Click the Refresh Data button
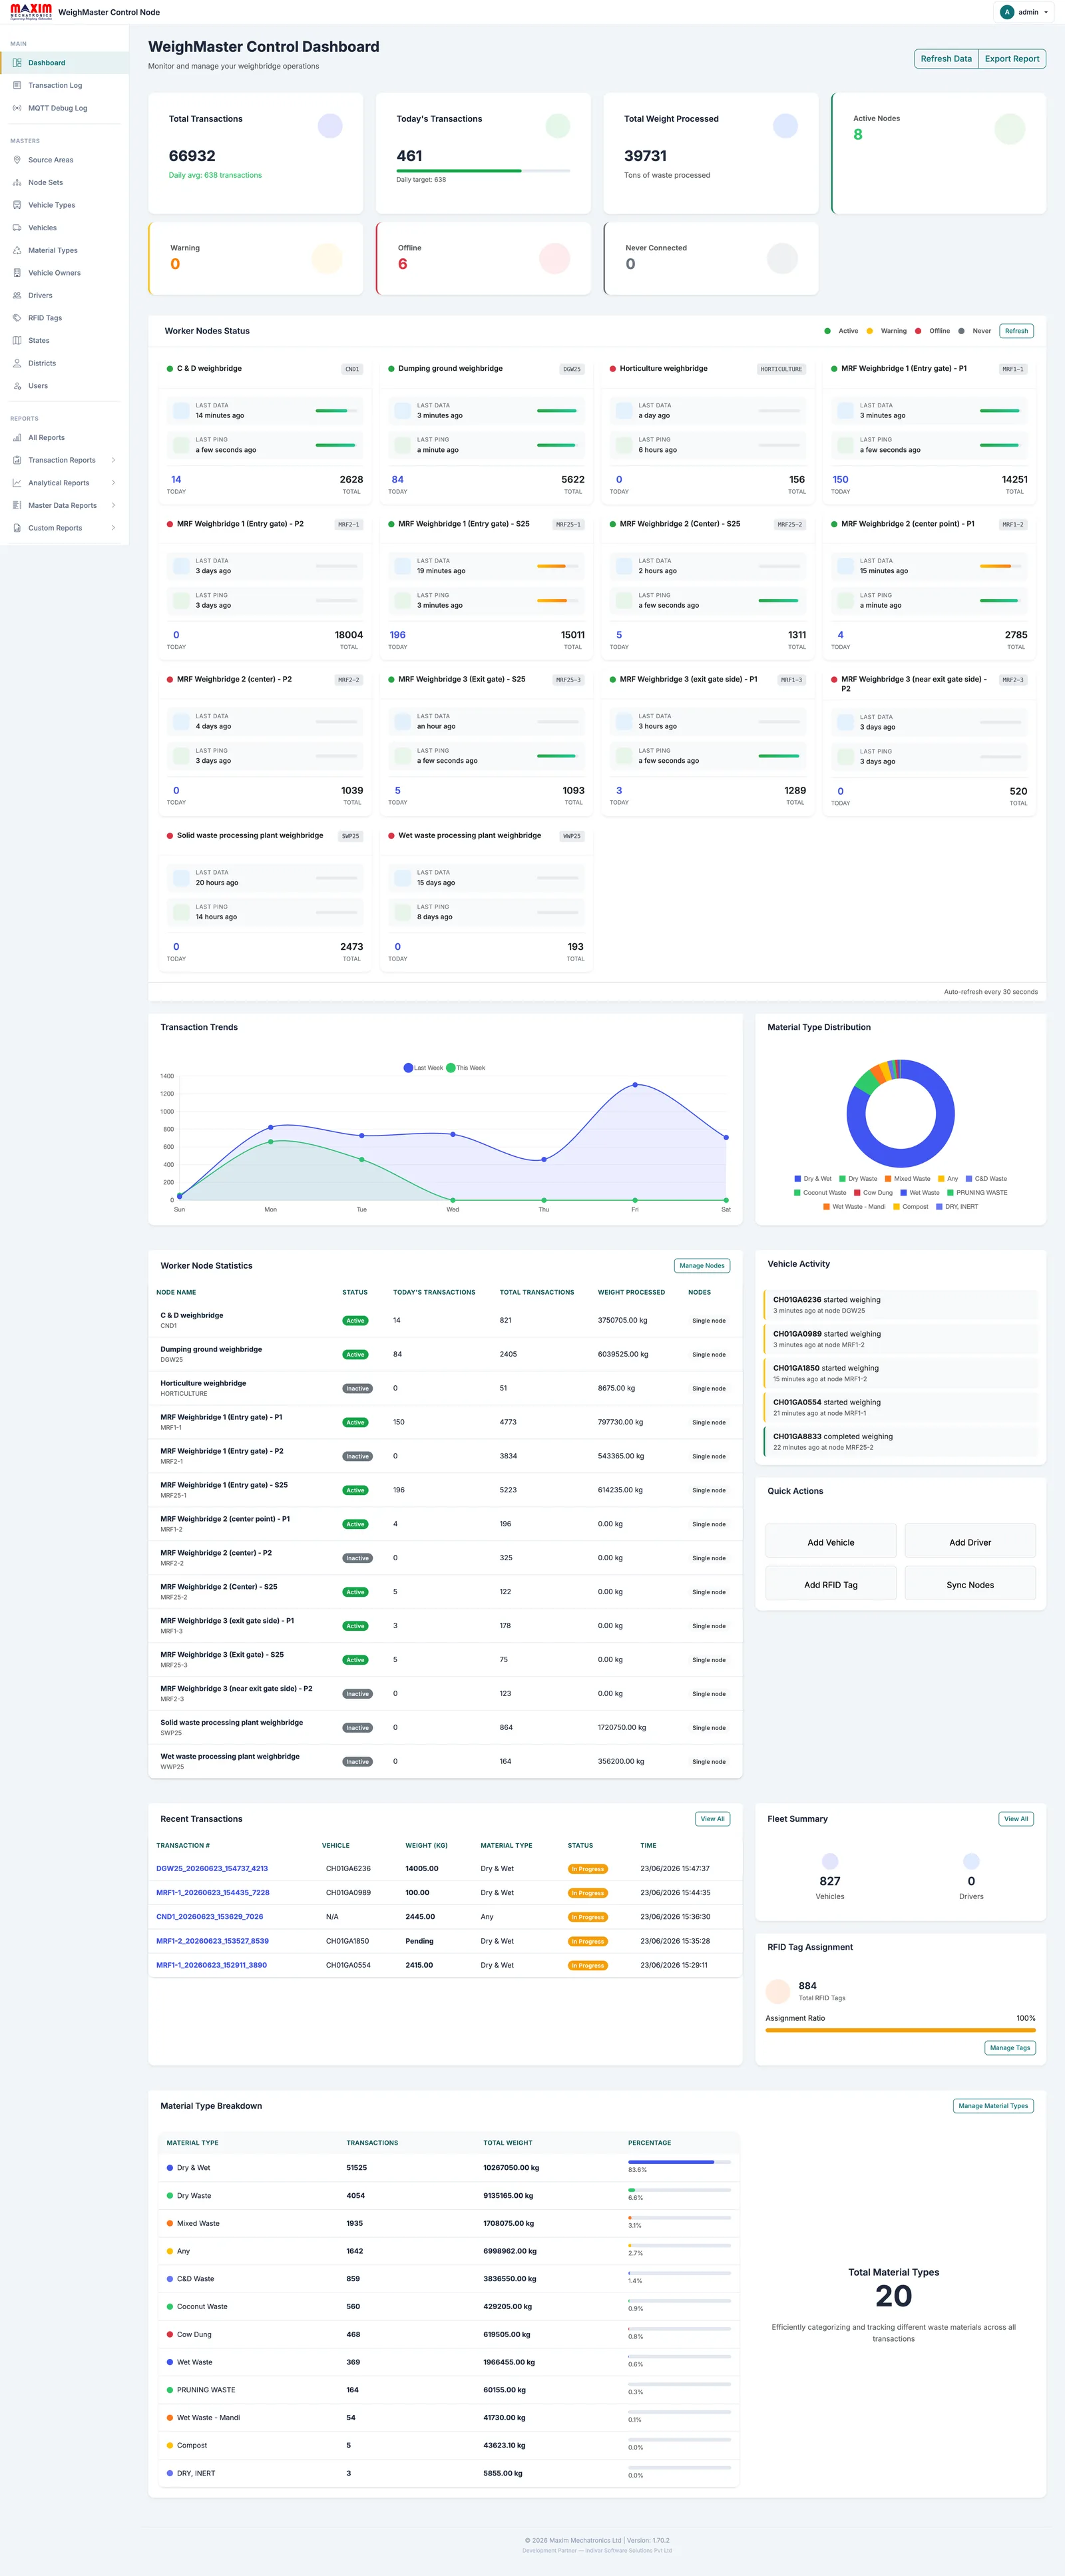Viewport: 1065px width, 2576px height. [946, 59]
